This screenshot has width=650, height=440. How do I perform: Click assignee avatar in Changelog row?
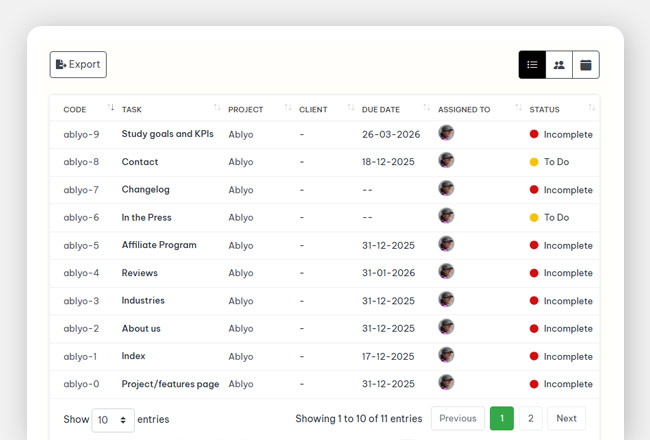[x=446, y=188]
